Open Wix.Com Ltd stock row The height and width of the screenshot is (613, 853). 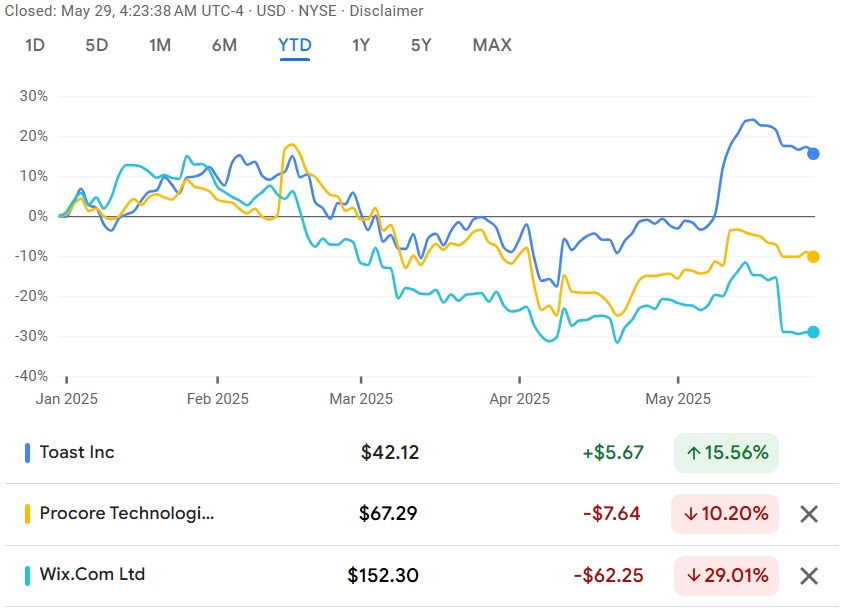click(422, 576)
